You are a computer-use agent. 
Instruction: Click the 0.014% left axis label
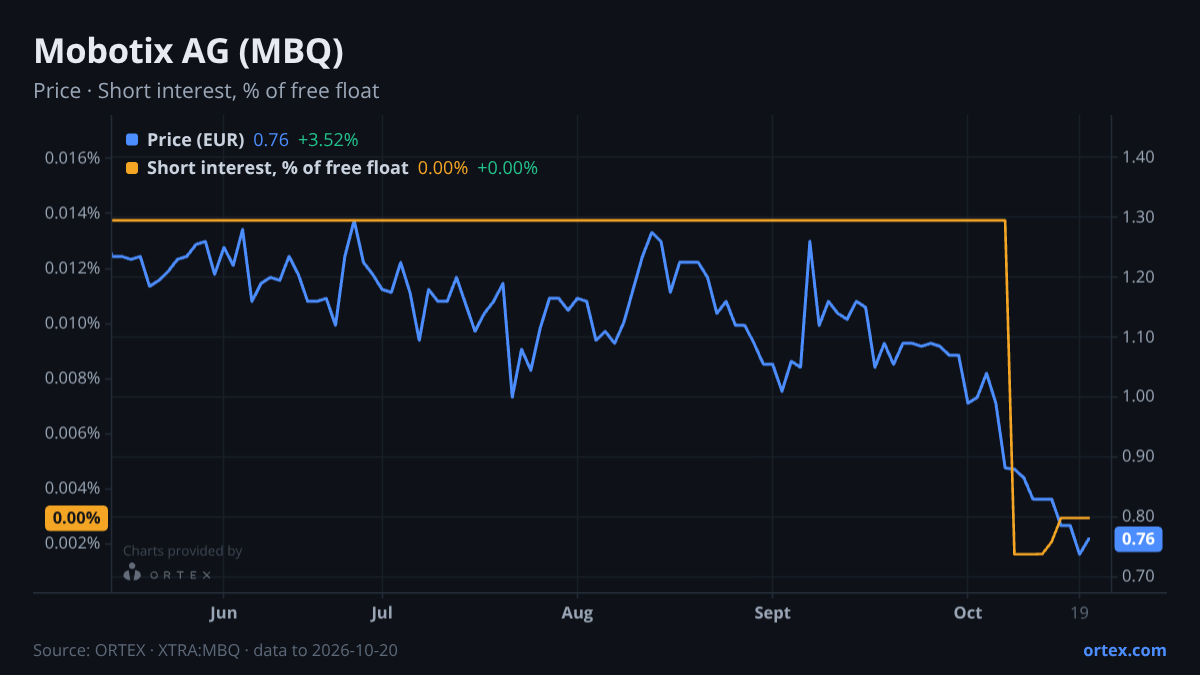coord(73,213)
